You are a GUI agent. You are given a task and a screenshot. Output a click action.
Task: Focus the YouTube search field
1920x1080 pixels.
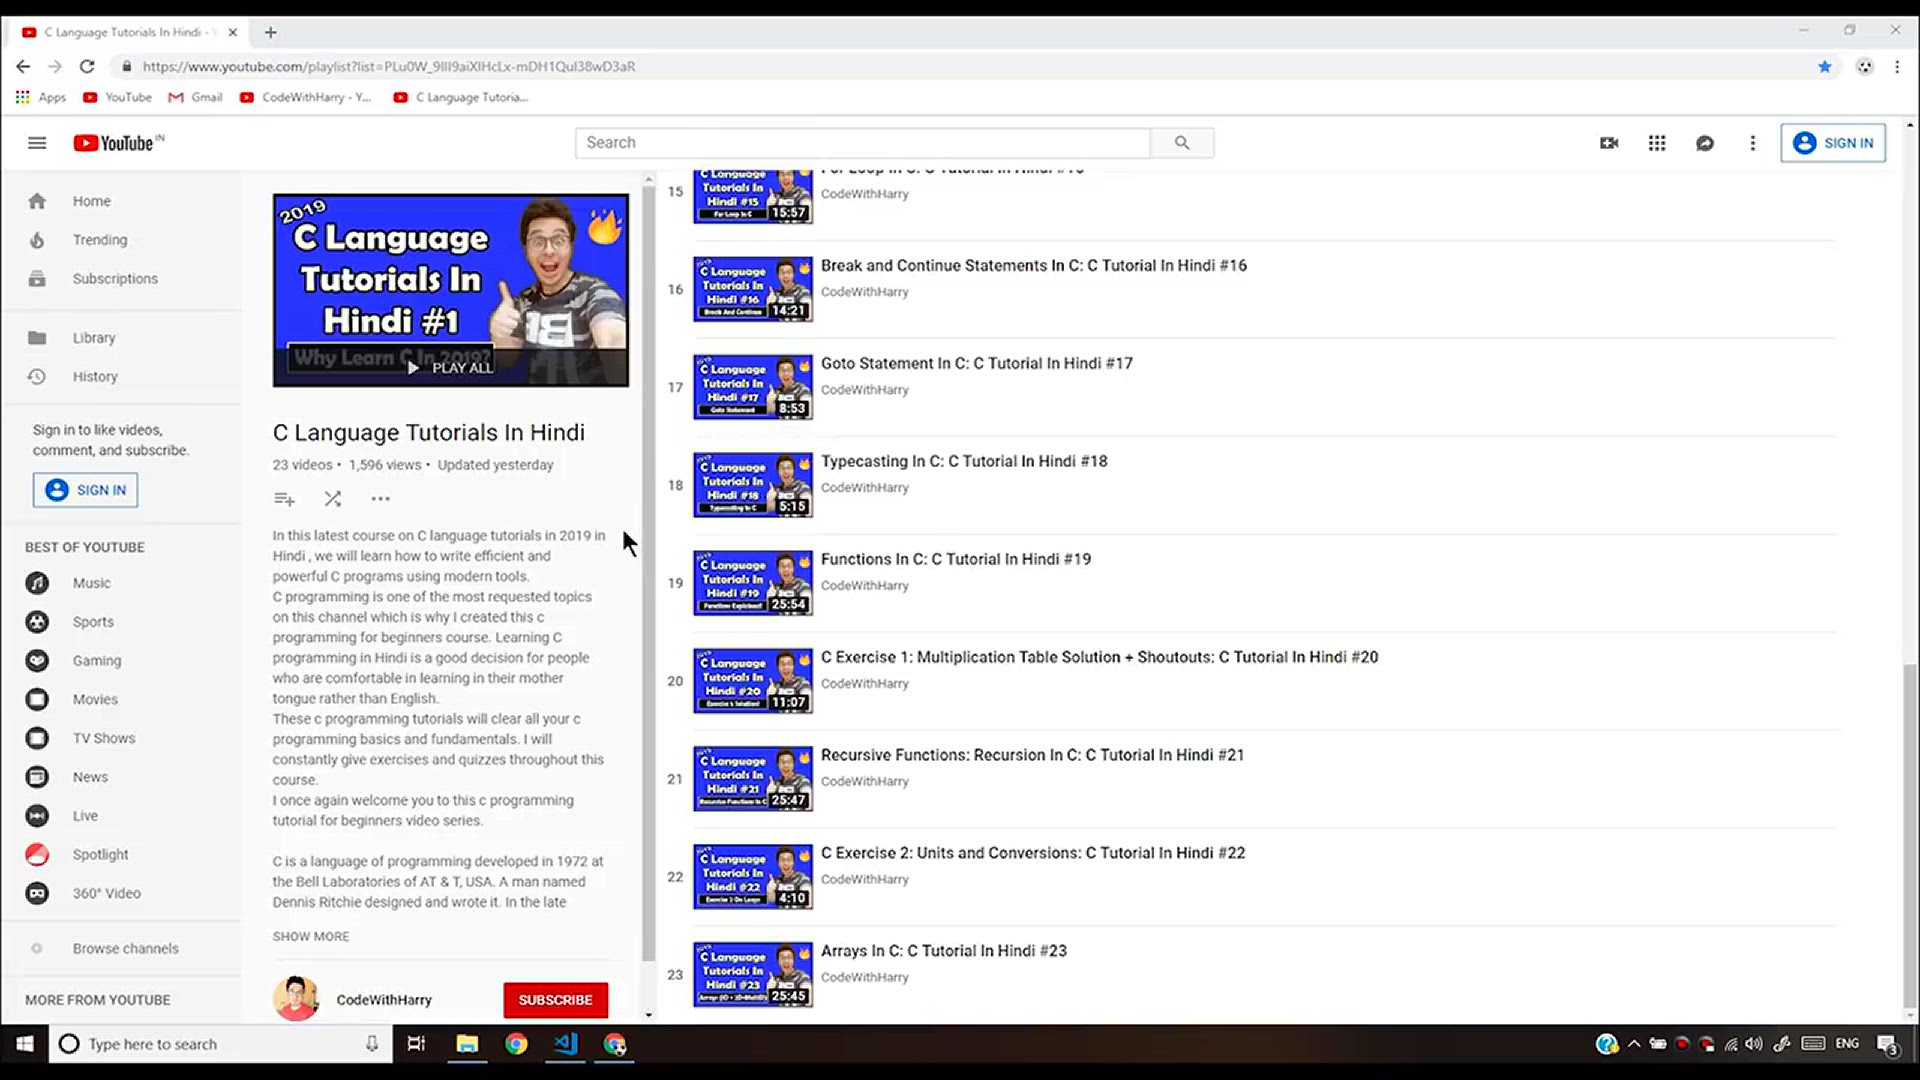pyautogui.click(x=862, y=143)
